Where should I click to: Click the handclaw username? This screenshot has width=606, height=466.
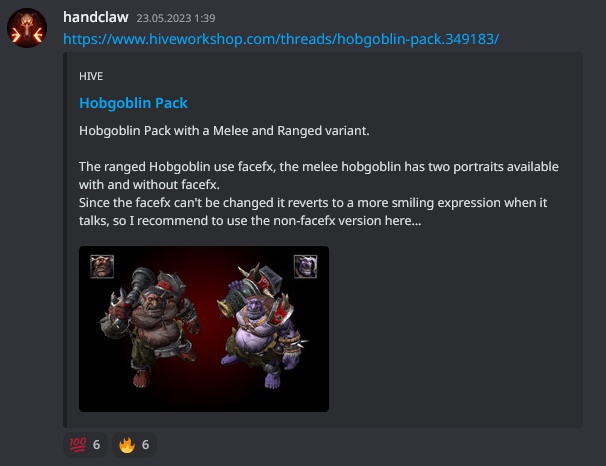tap(95, 17)
